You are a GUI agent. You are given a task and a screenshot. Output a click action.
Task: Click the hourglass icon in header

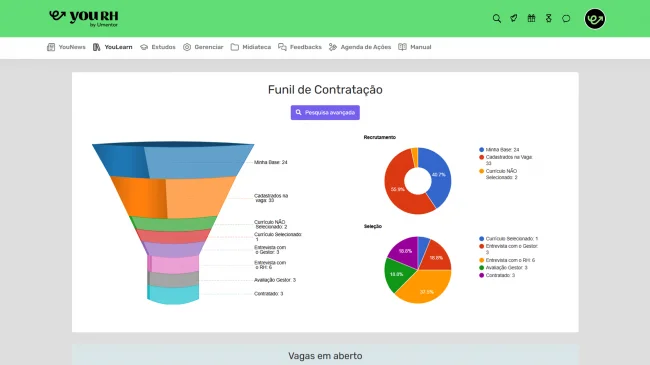[x=548, y=18]
